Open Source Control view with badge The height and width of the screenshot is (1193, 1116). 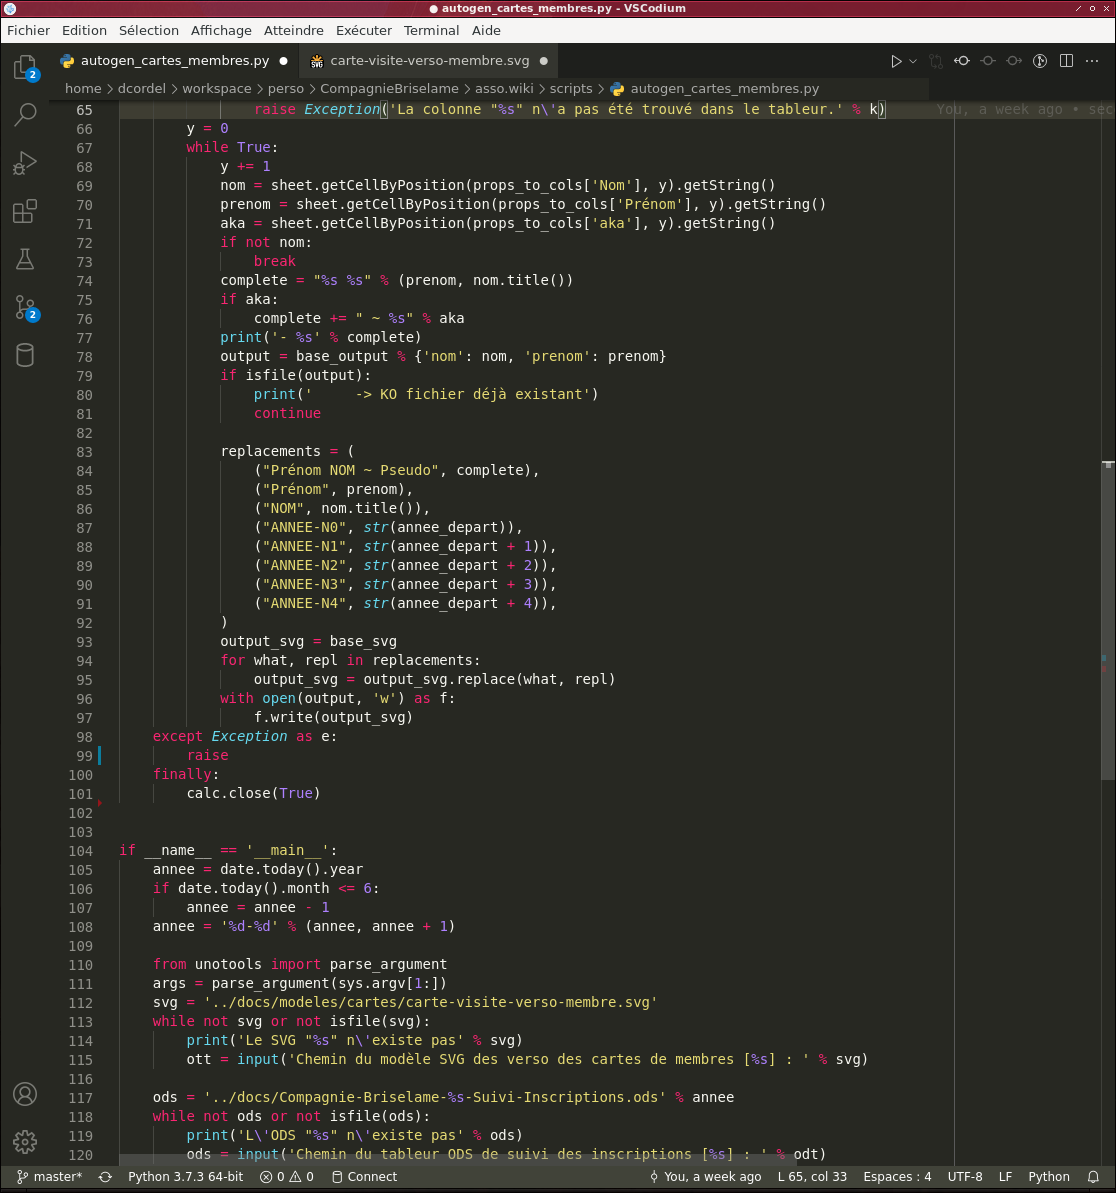(24, 307)
